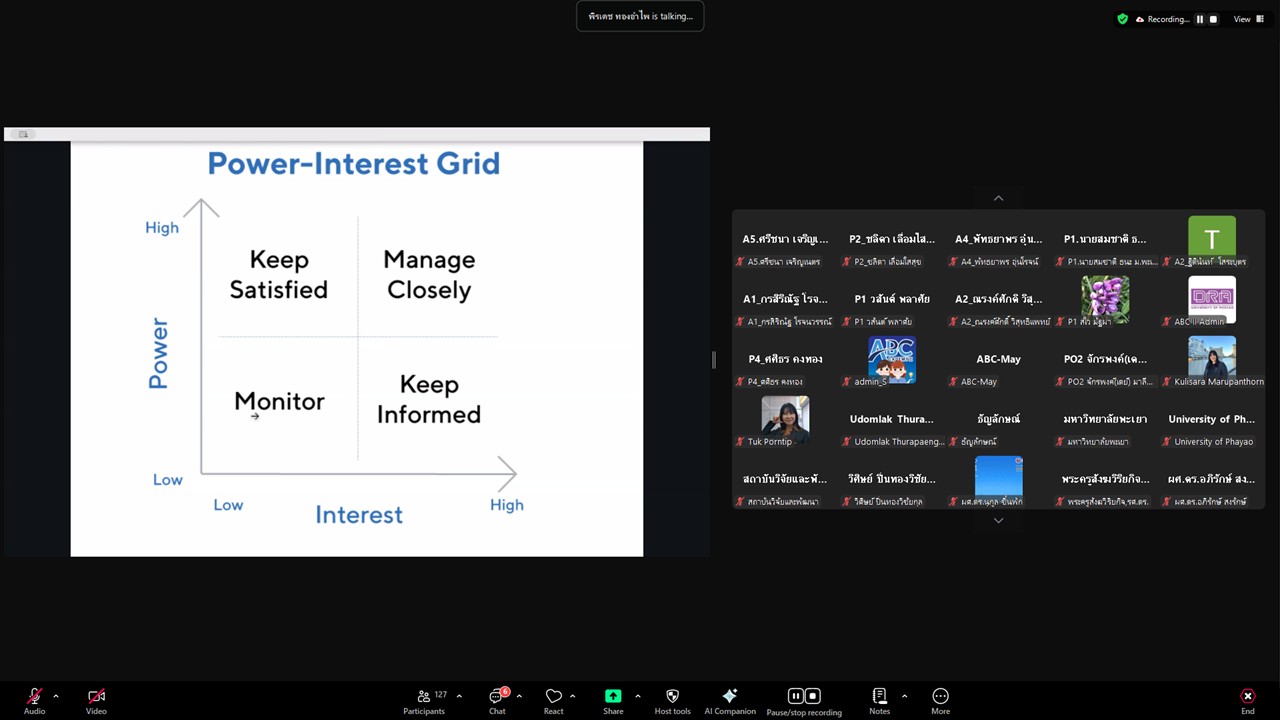Screen dimensions: 1280x720
Task: Click muted mic icon beside admin_S
Action: (847, 381)
